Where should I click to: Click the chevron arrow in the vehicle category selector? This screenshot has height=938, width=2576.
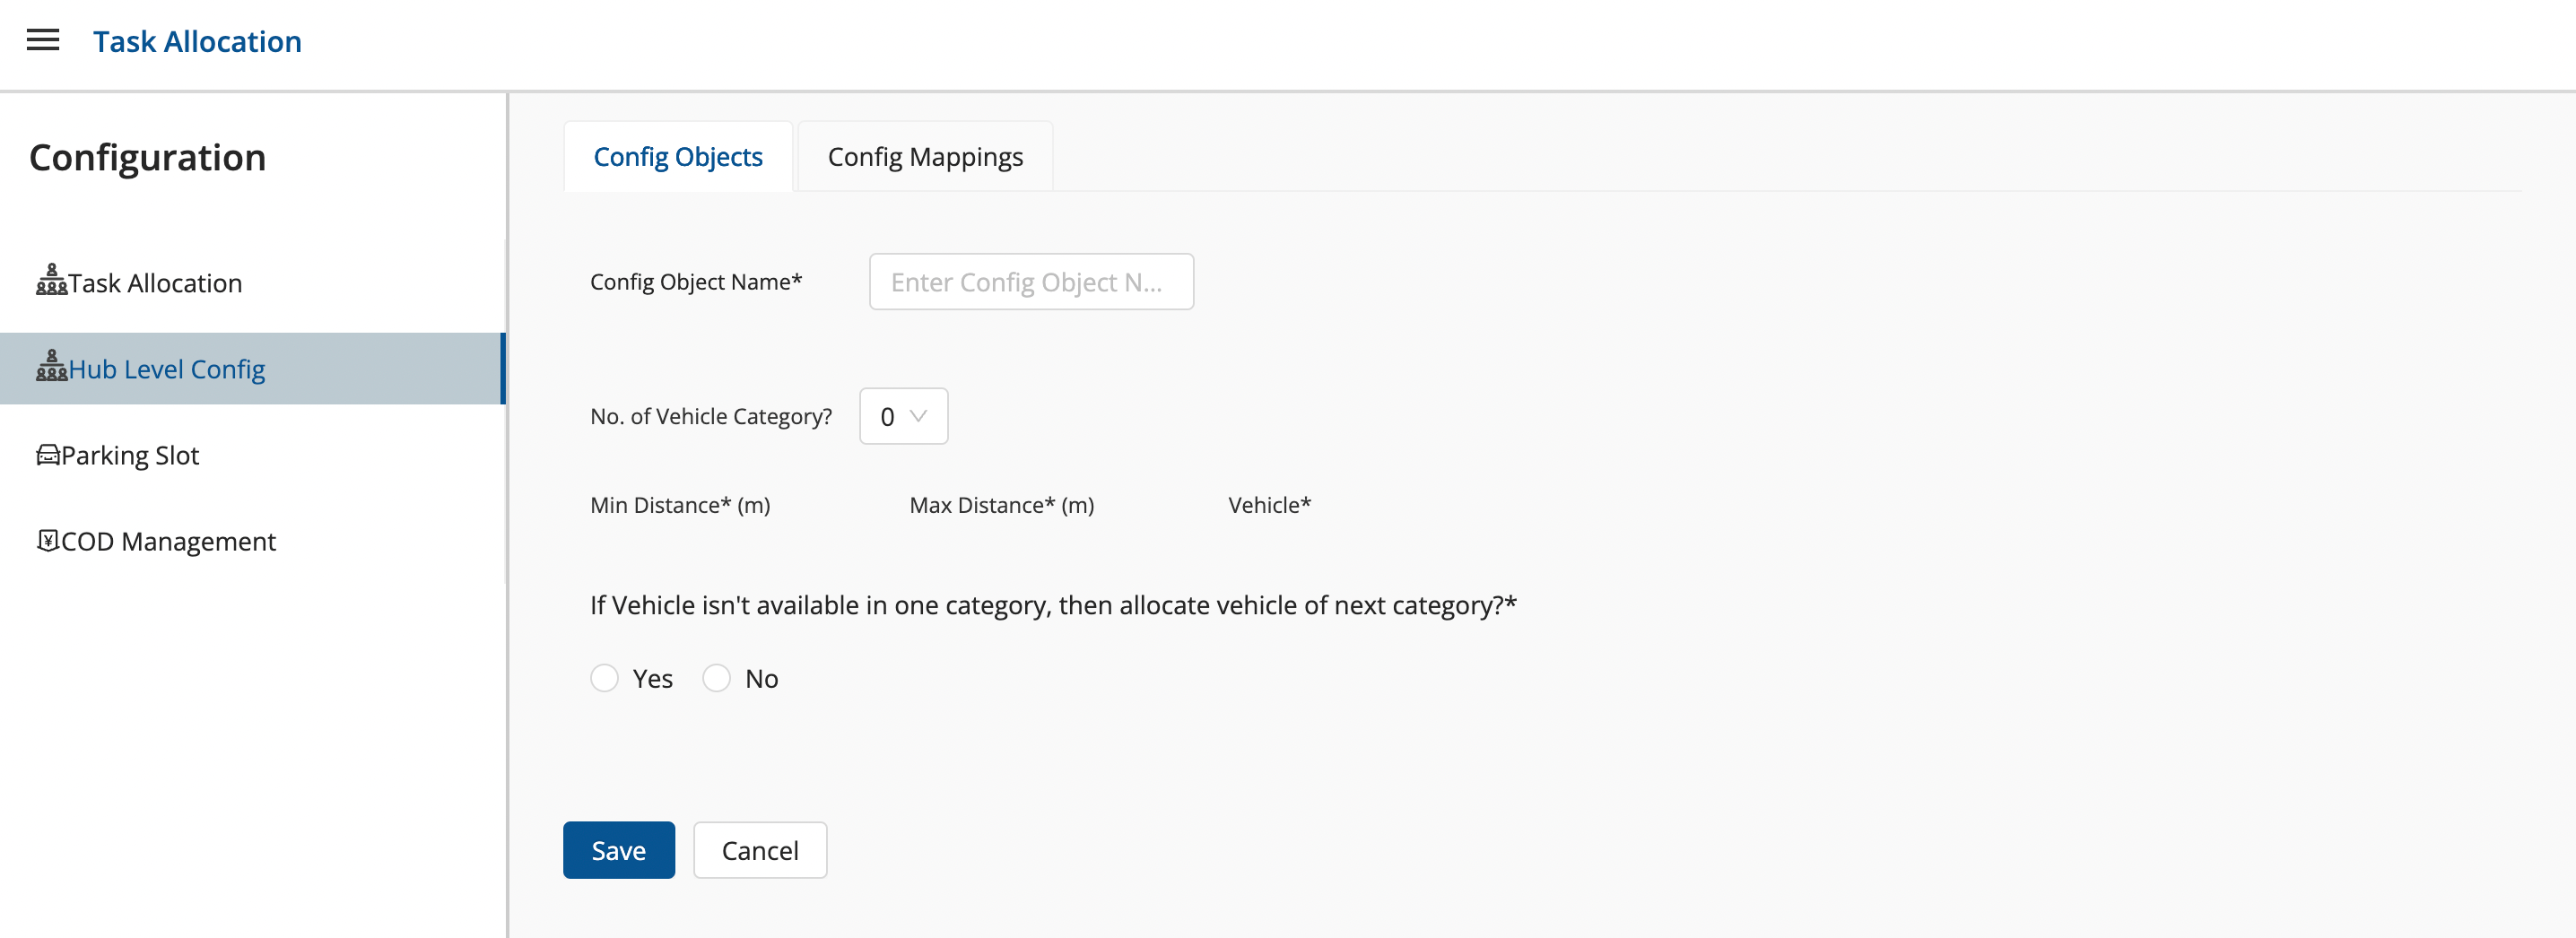(x=919, y=416)
